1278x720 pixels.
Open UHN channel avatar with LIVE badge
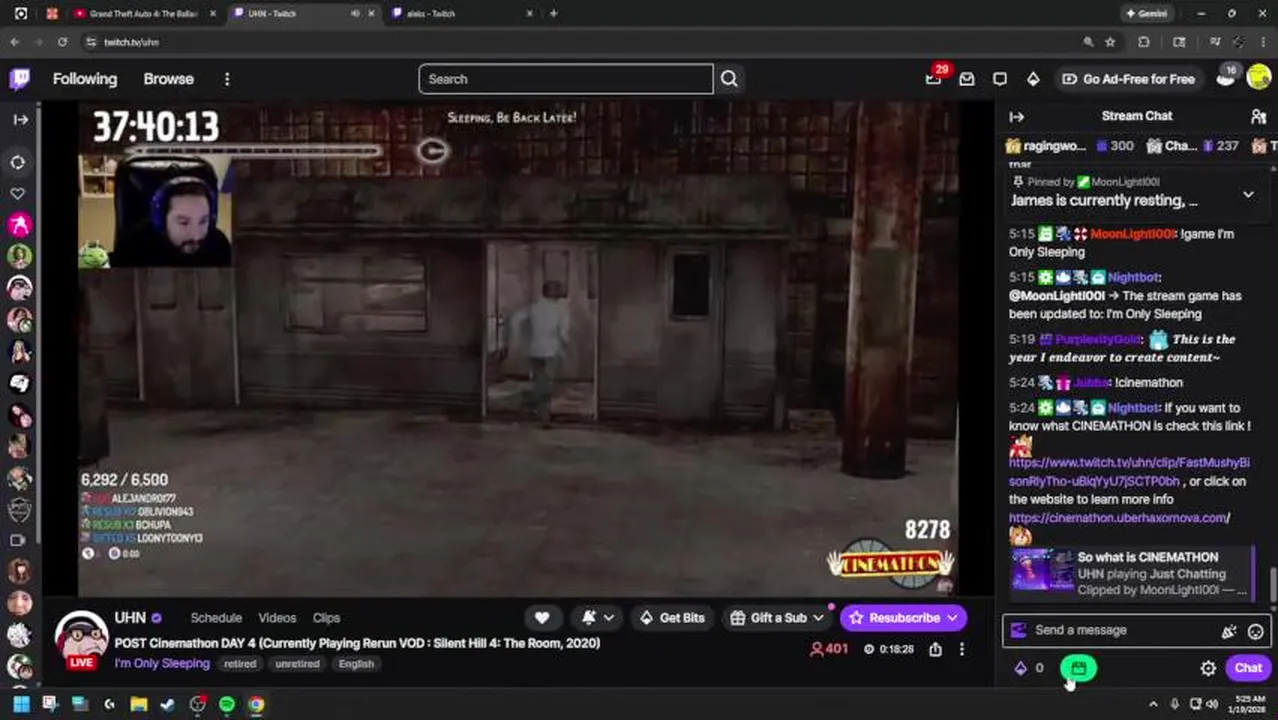[x=81, y=640]
